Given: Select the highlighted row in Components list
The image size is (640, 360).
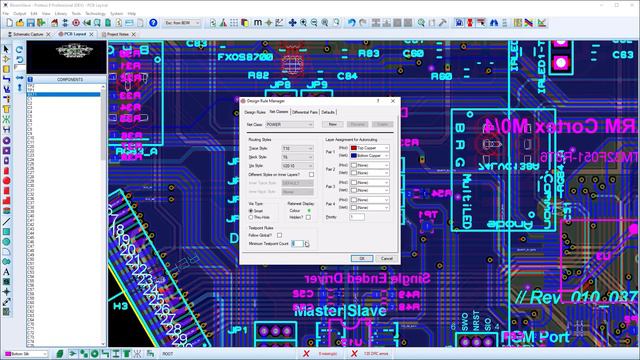Looking at the screenshot, I should pyautogui.click(x=64, y=94).
